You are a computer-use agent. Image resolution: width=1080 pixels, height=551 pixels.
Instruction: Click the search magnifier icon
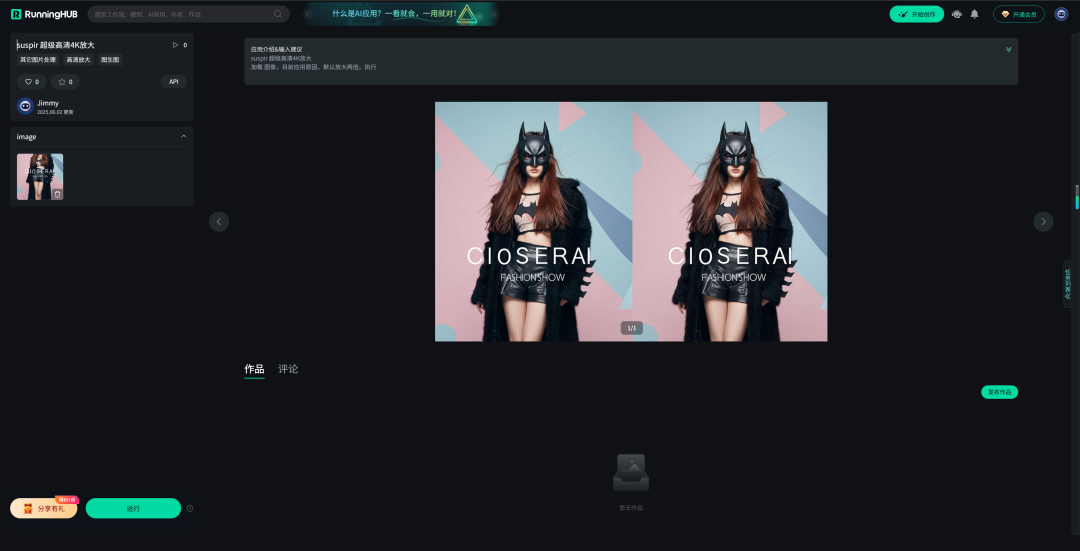[278, 14]
